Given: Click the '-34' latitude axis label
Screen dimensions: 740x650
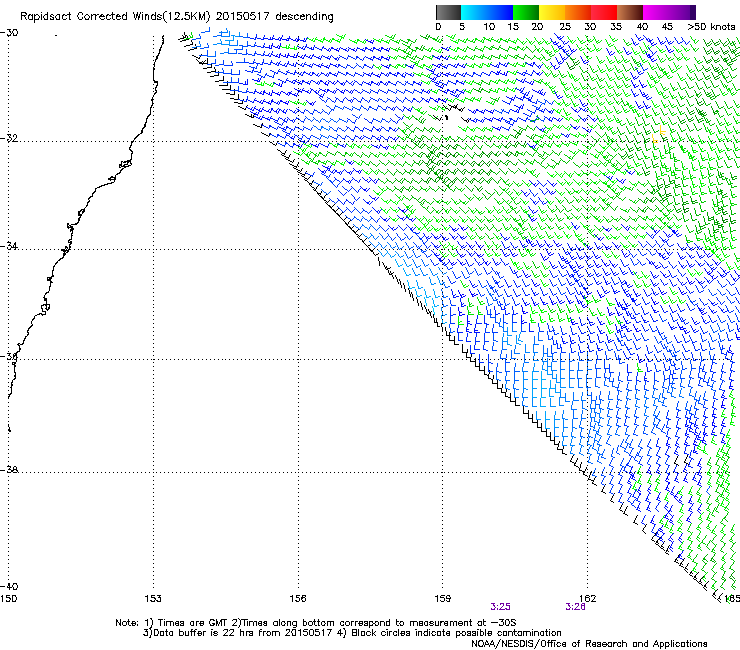Looking at the screenshot, I should click(9, 246).
